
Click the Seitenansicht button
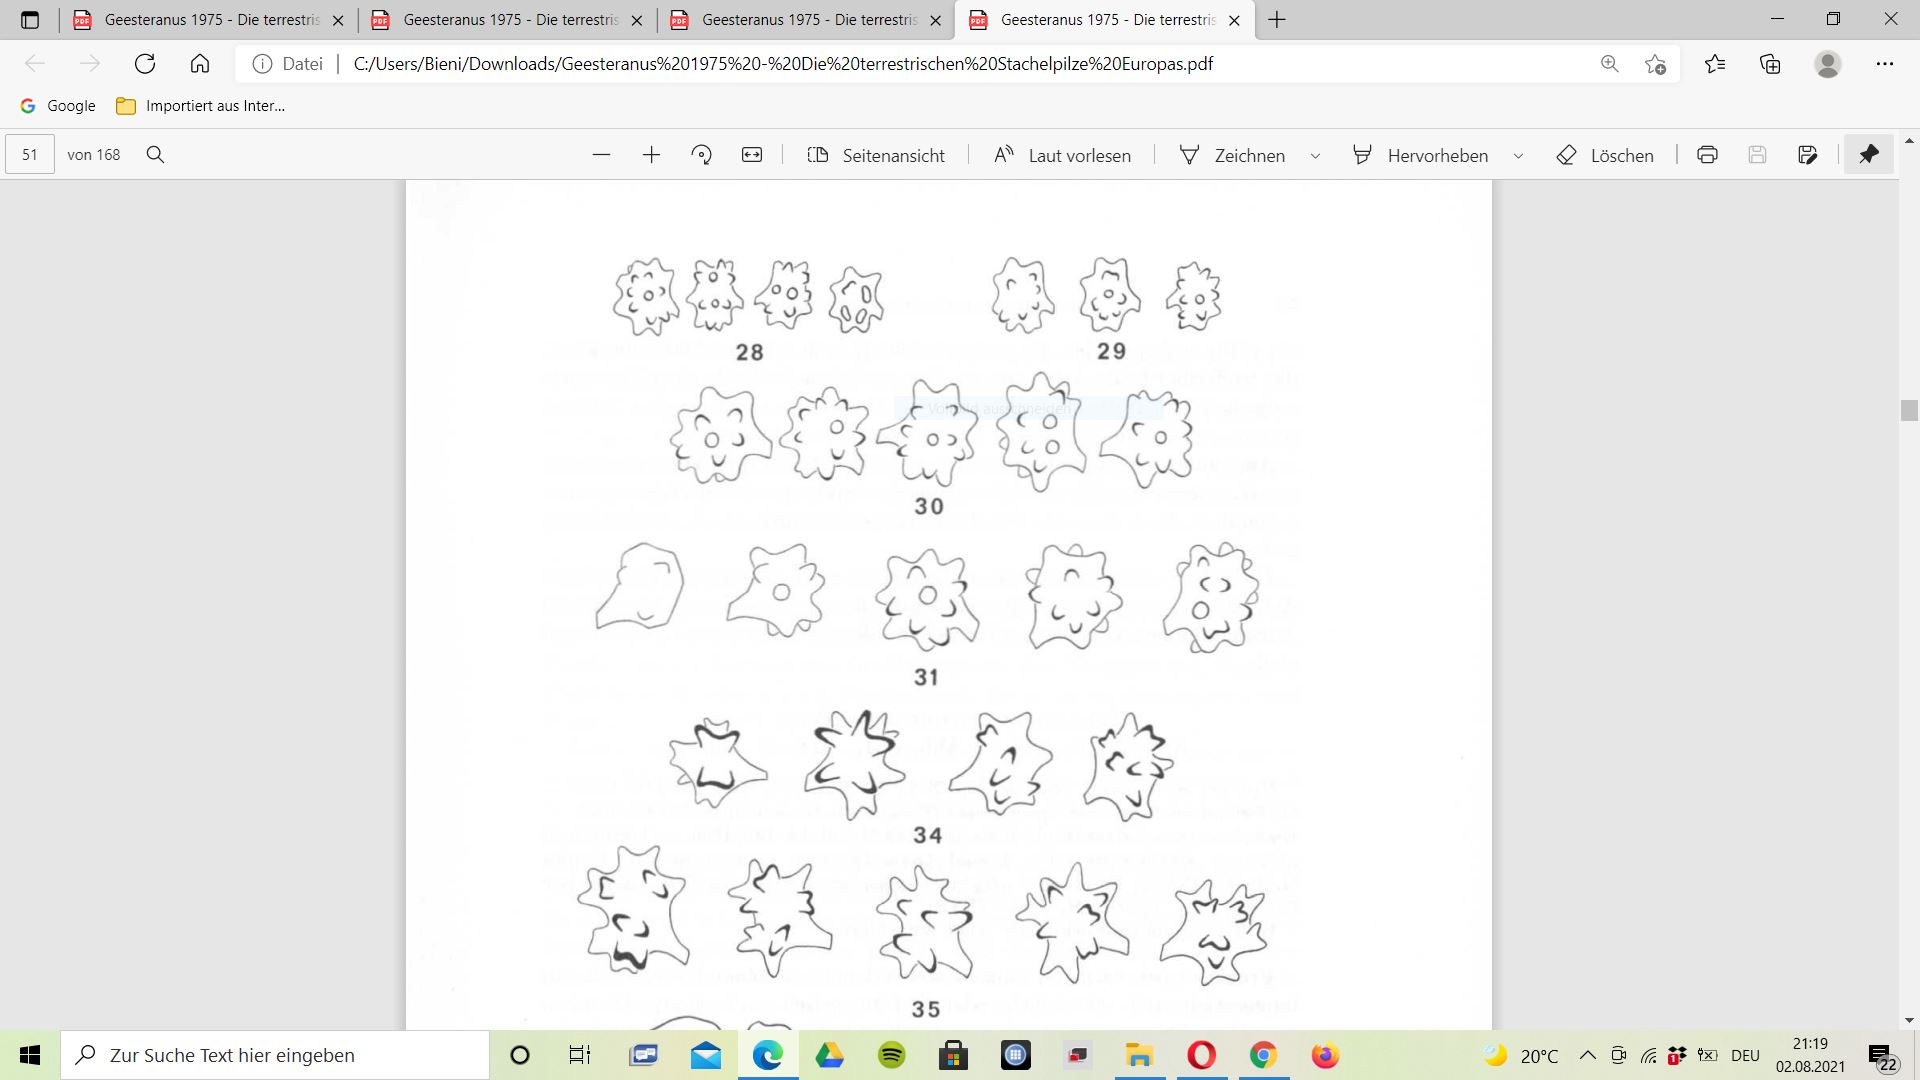pyautogui.click(x=876, y=155)
